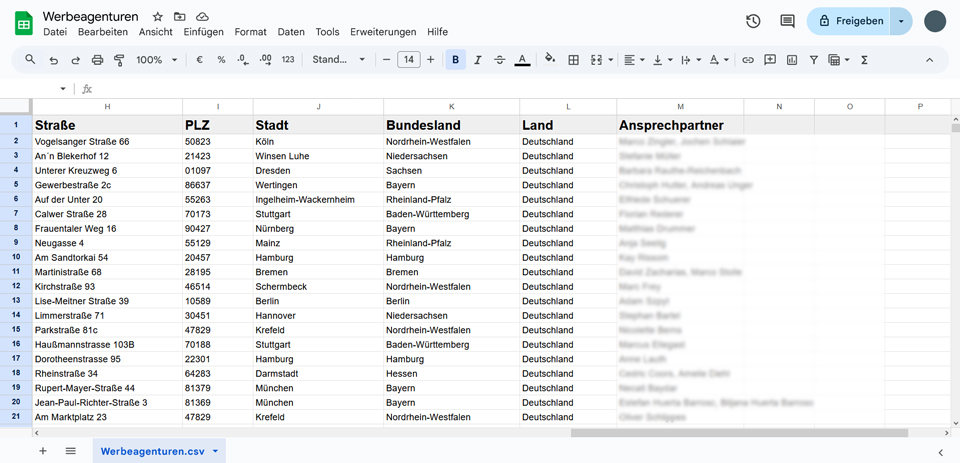
Task: Open the Einfügen menu
Action: [x=204, y=32]
